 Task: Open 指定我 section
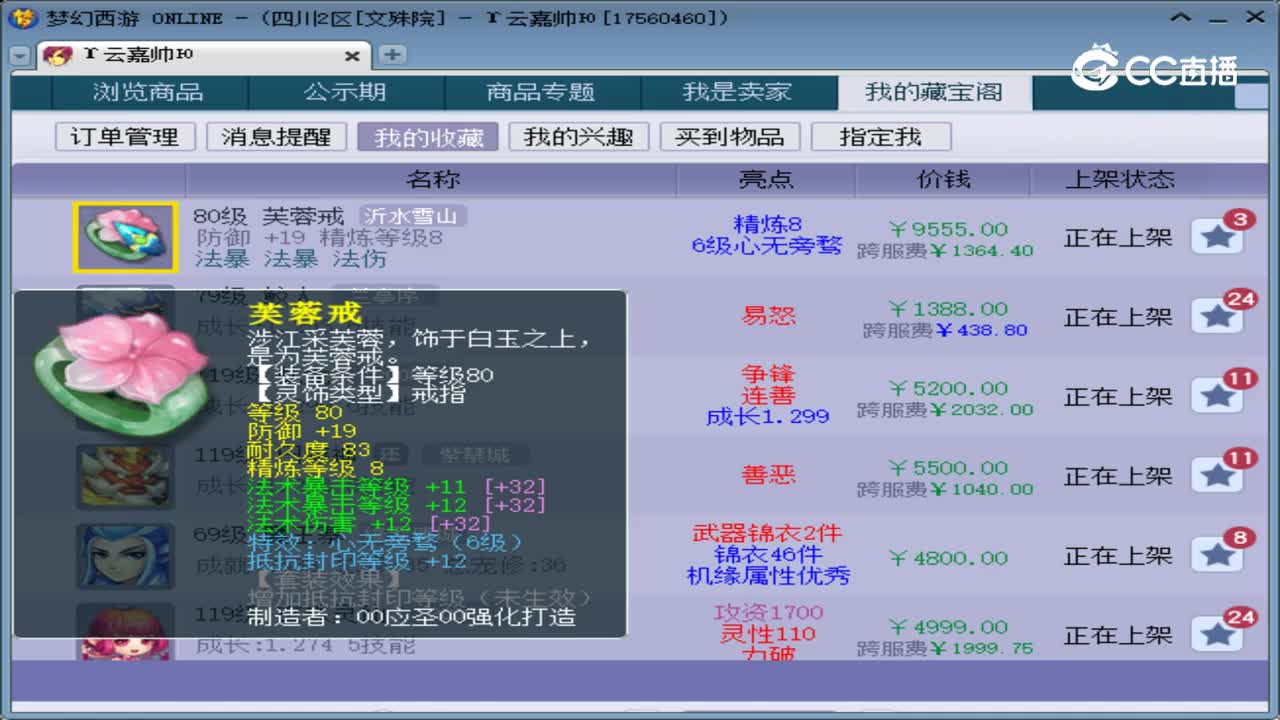(x=881, y=137)
